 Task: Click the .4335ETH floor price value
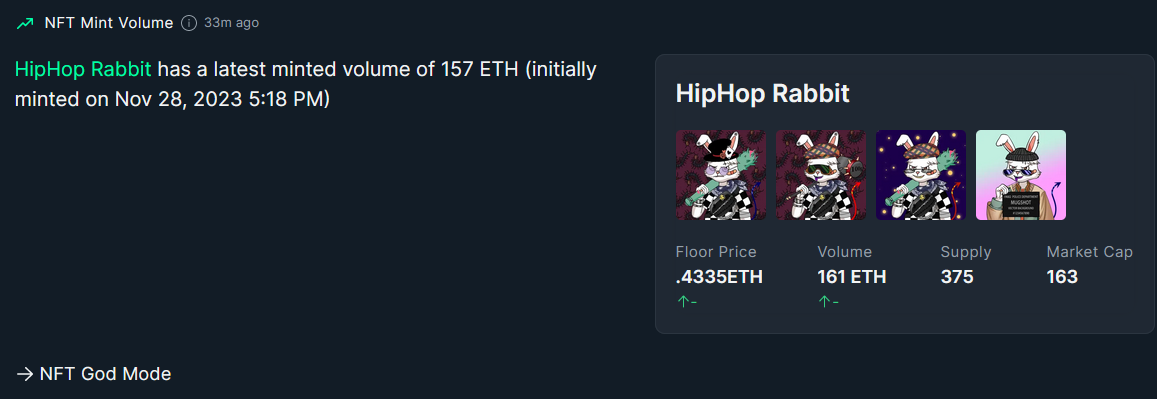[719, 277]
